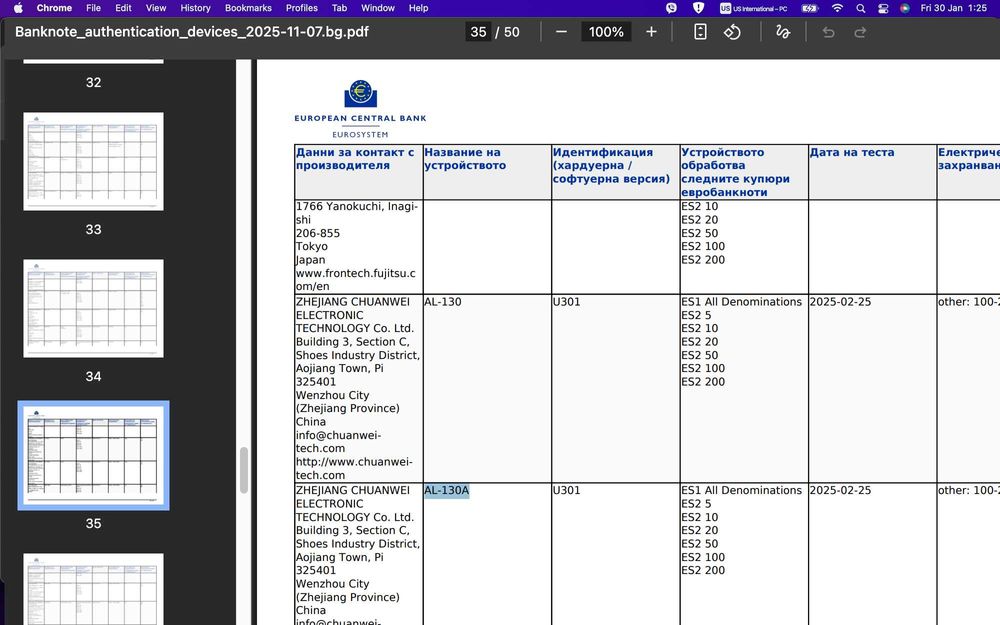The height and width of the screenshot is (625, 1000).
Task: Open the File menu
Action: click(93, 8)
